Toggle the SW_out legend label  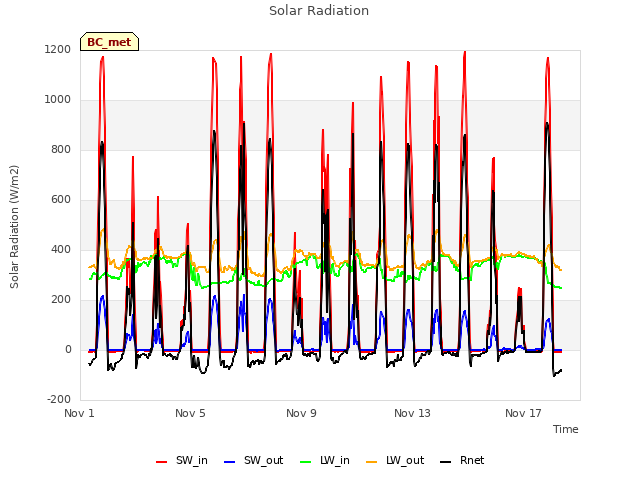point(264,460)
